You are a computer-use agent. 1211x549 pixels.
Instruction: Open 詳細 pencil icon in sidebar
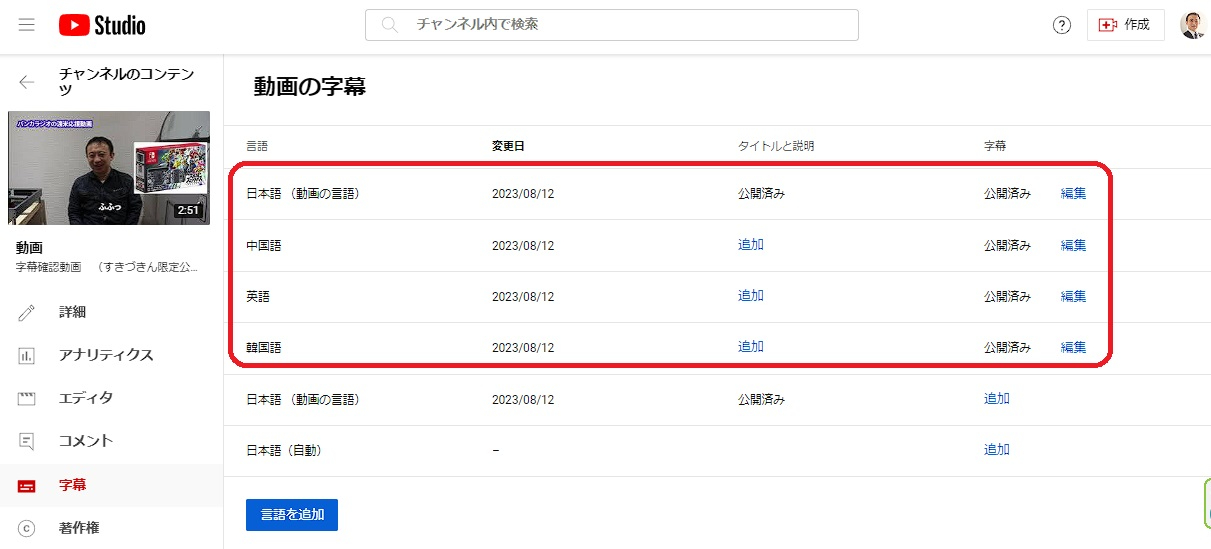27,312
